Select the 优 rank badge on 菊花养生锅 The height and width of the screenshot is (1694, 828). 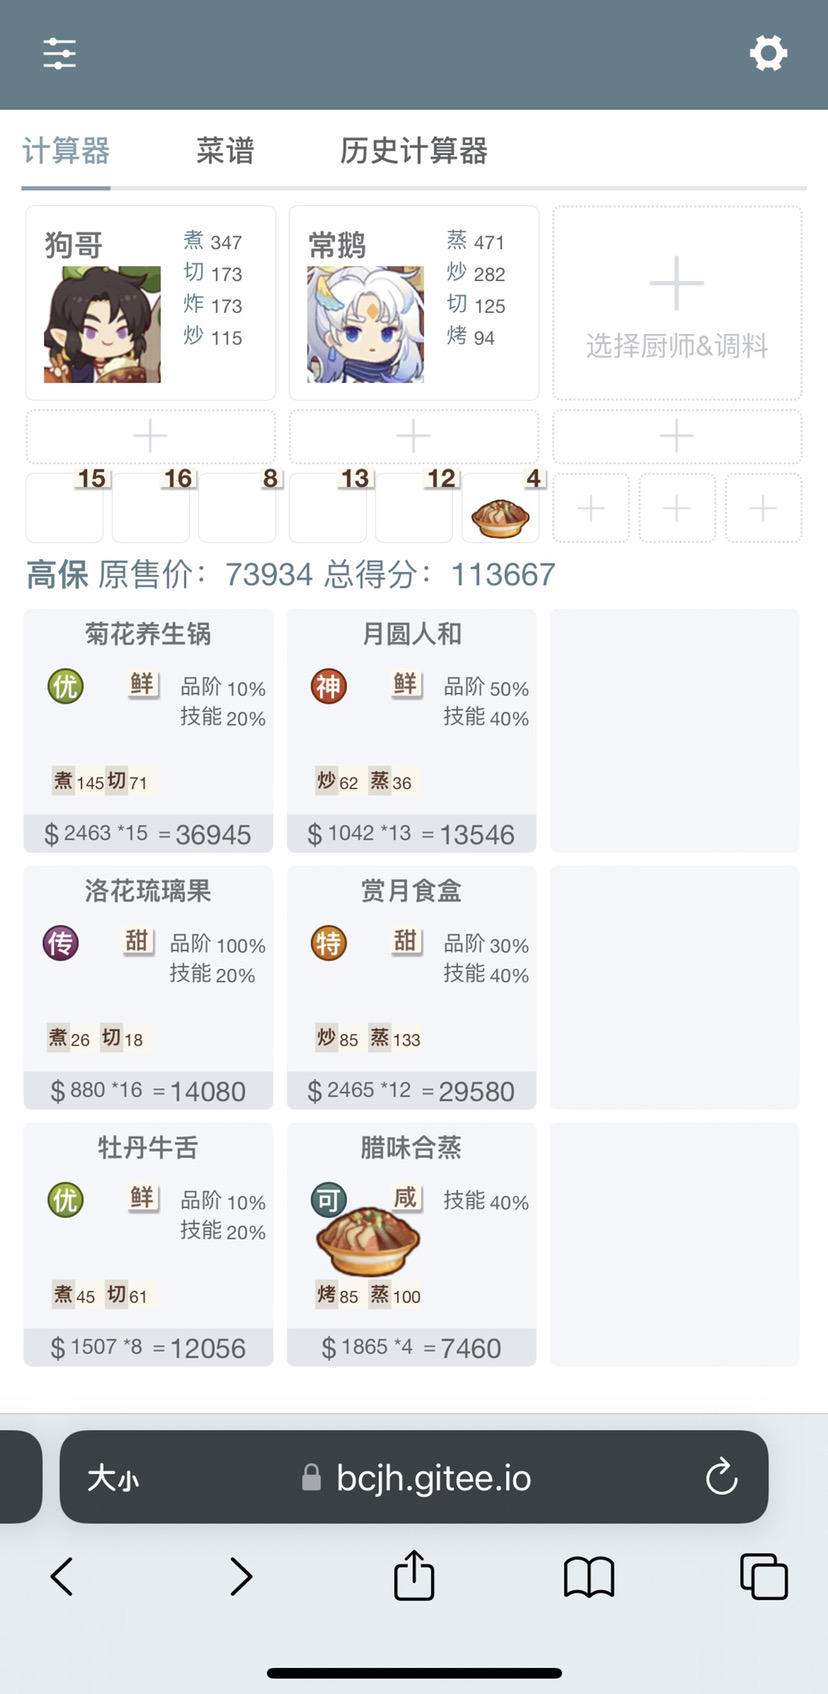[65, 686]
